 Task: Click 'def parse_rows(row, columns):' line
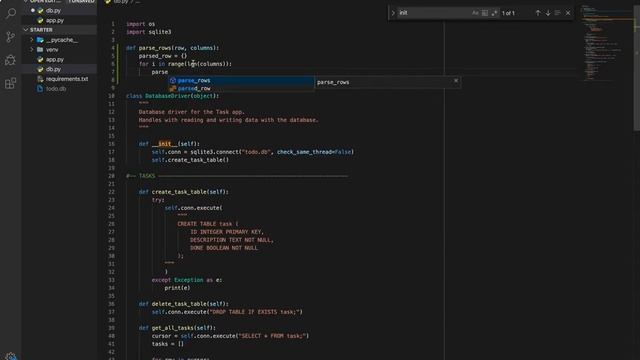point(172,48)
